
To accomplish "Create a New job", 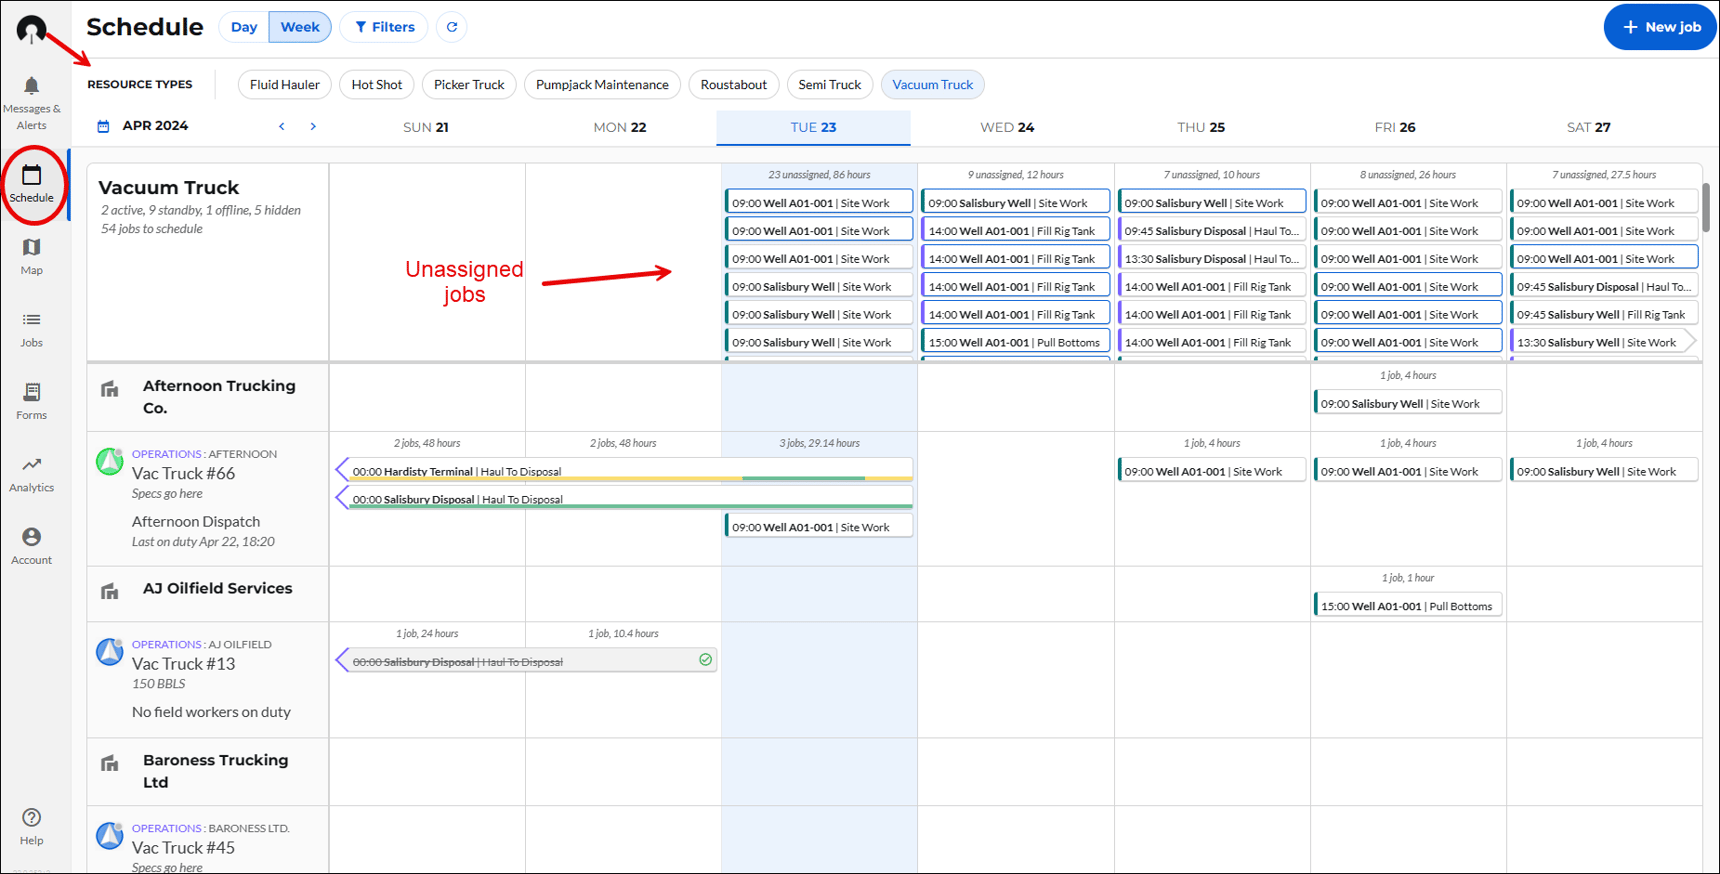I will (x=1659, y=27).
